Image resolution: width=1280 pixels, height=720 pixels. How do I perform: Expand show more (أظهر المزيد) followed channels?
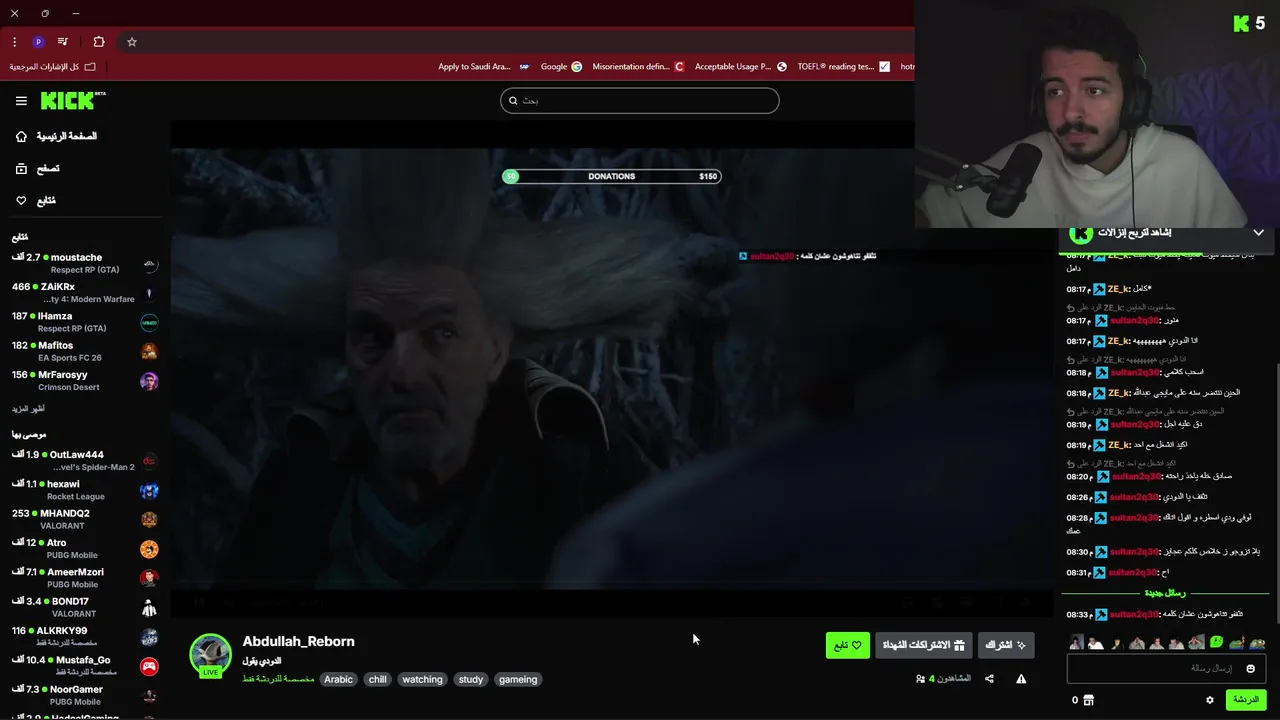point(28,409)
